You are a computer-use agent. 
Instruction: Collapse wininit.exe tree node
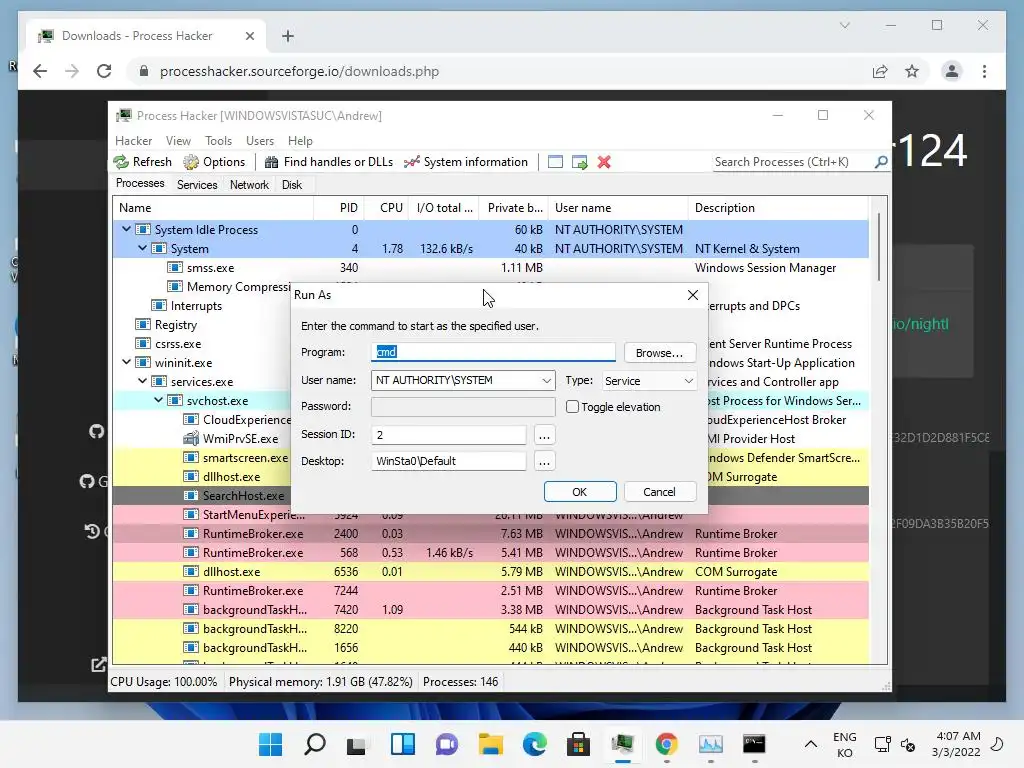(127, 362)
